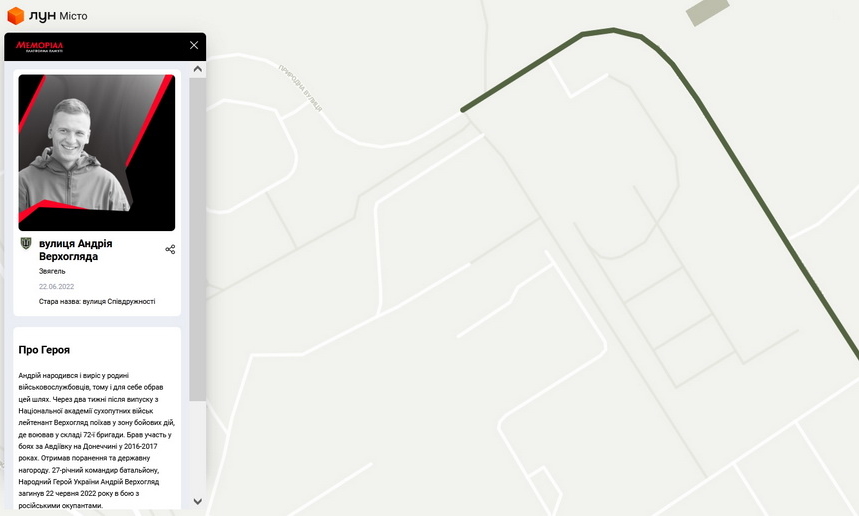Click the panel's scroll-down arrow
The width and height of the screenshot is (859, 516).
coord(198,501)
